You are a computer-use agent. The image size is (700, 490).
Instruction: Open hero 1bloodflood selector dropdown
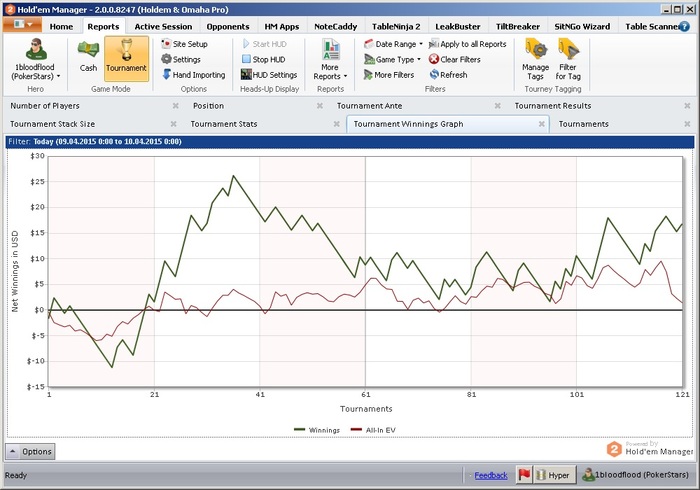(35, 72)
